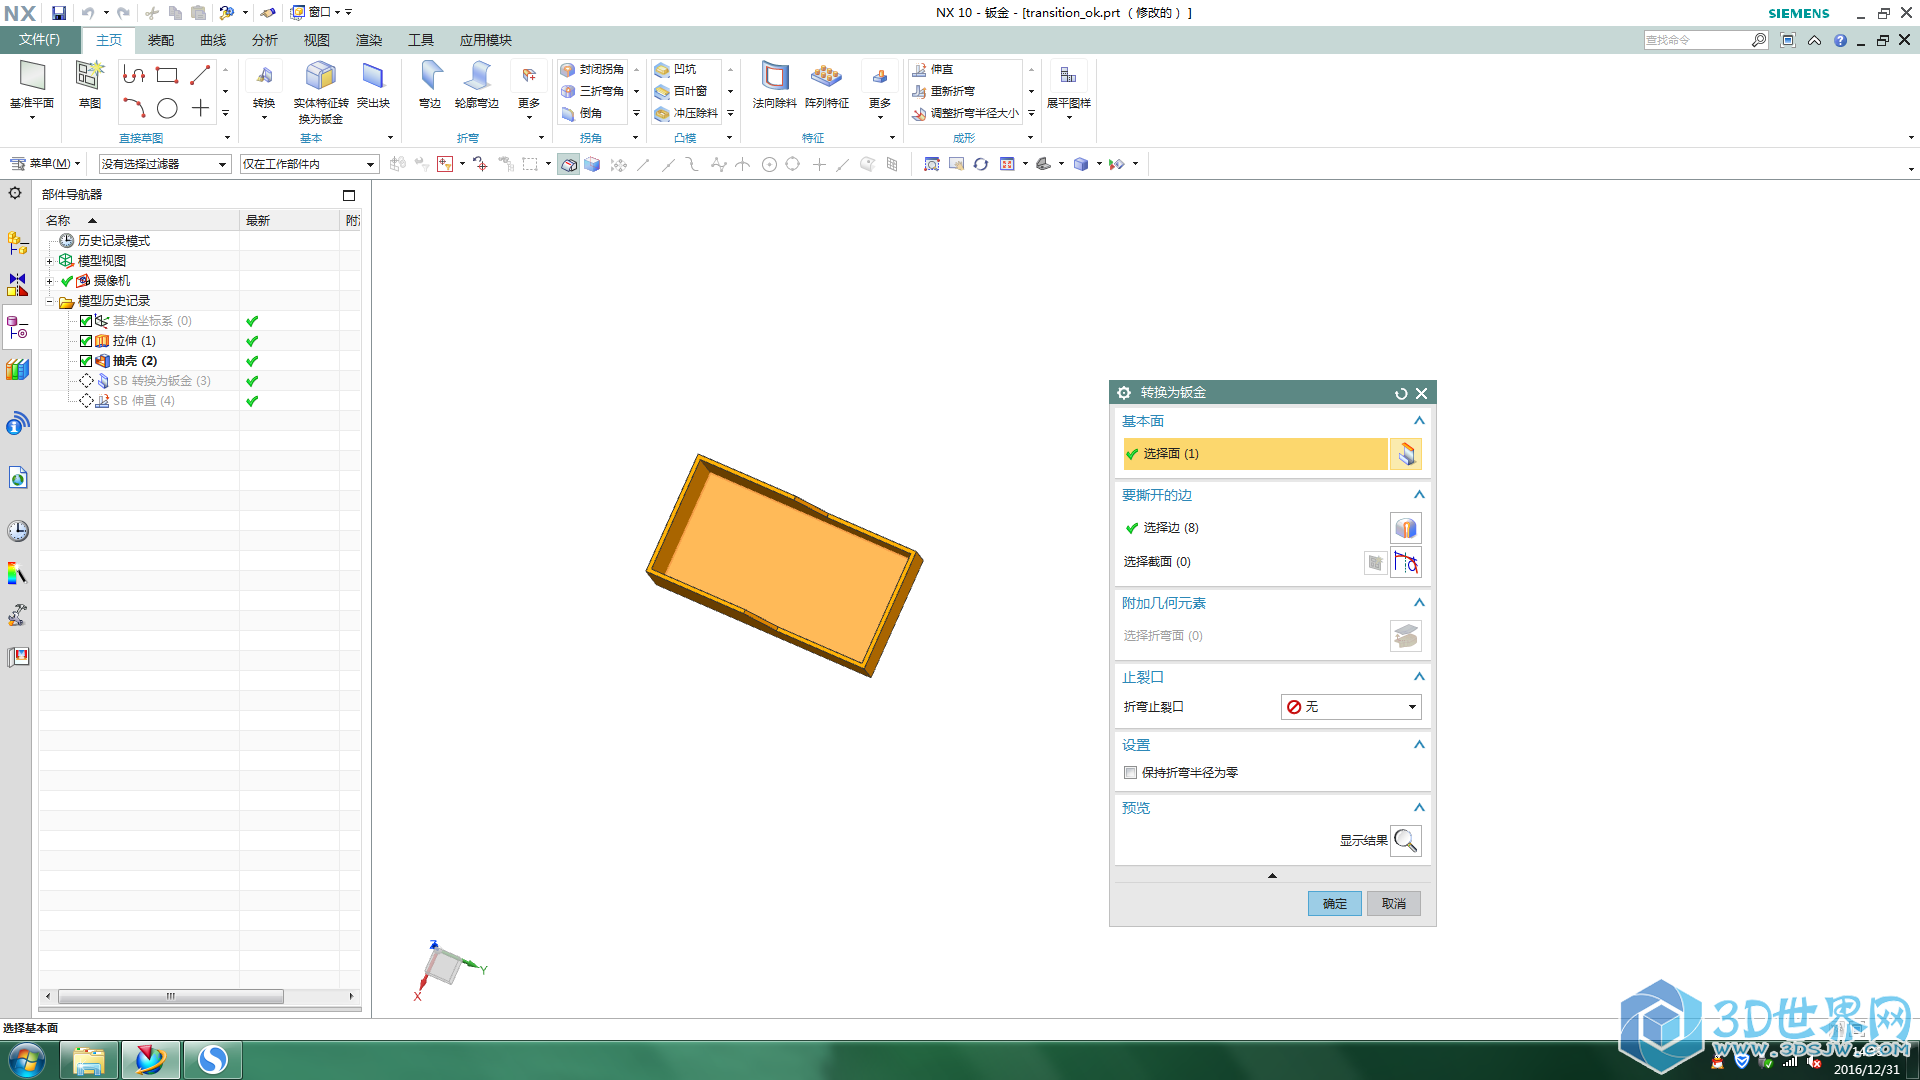Collapse the 止裂口 section chevron
The height and width of the screenshot is (1080, 1920).
(x=1418, y=677)
